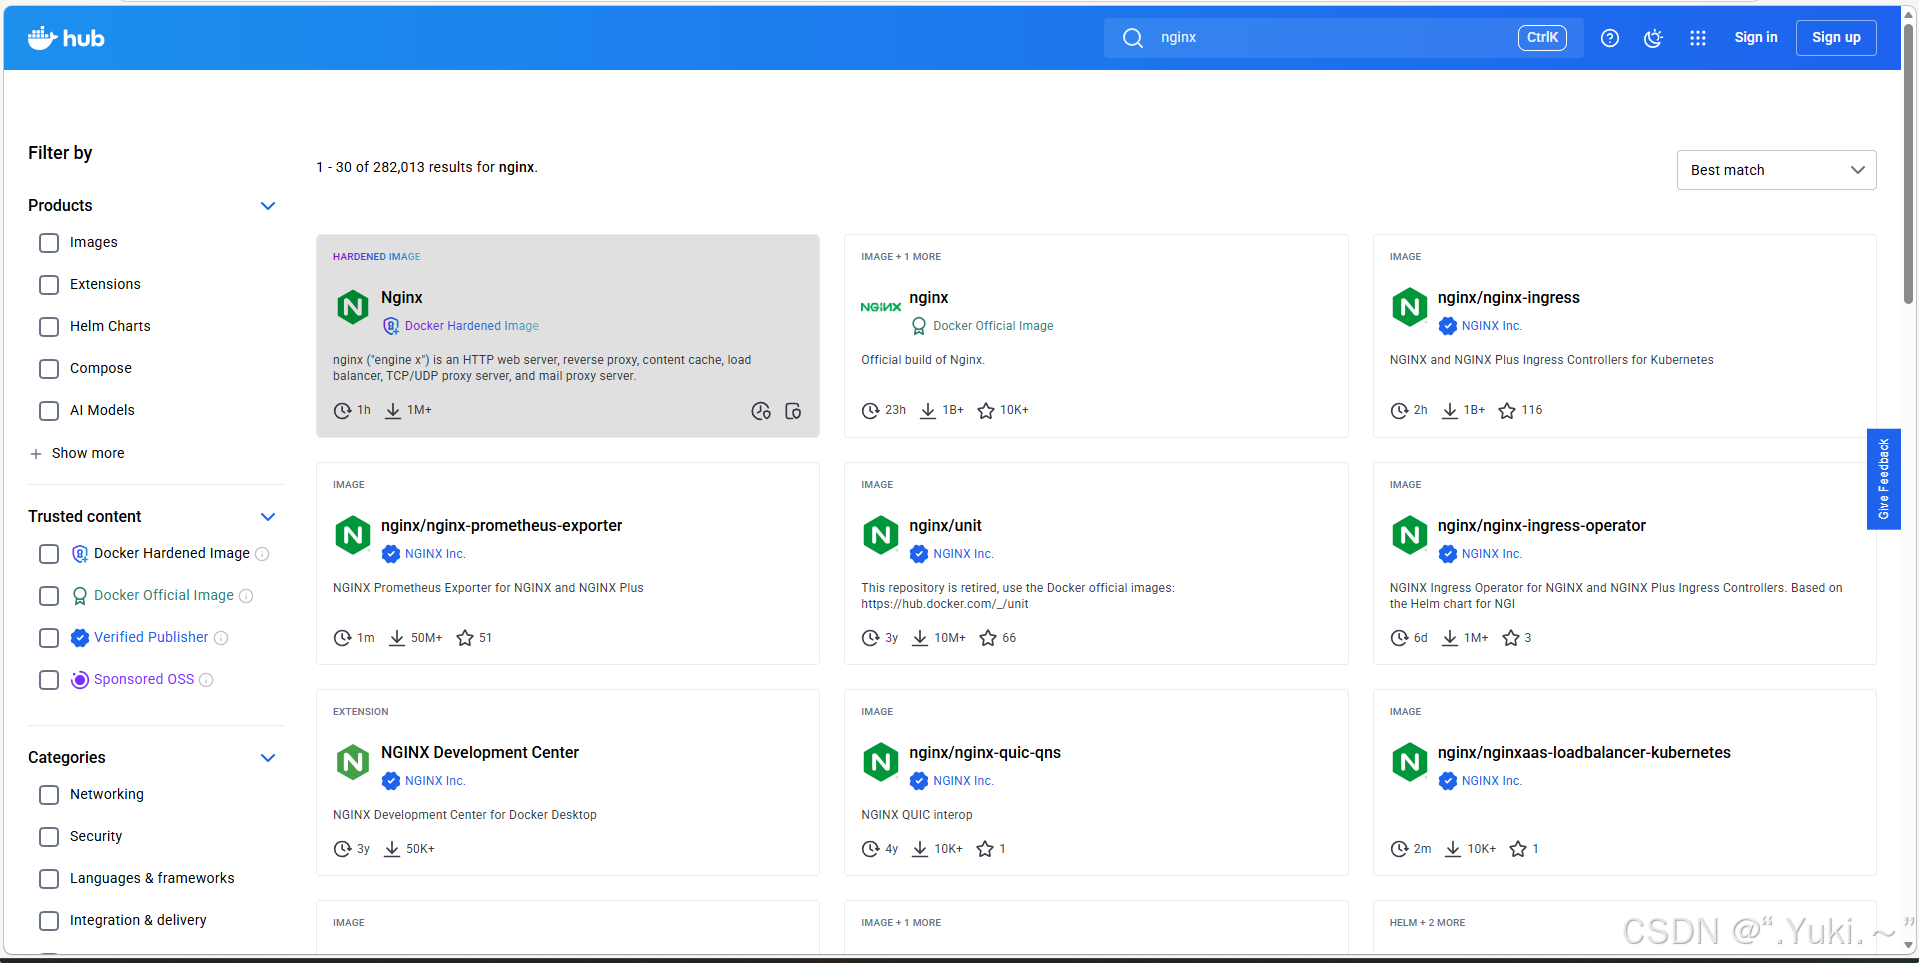Click NGINX Inc. publisher on nginx-ingress-operator card
This screenshot has width=1919, height=963.
click(x=1491, y=554)
